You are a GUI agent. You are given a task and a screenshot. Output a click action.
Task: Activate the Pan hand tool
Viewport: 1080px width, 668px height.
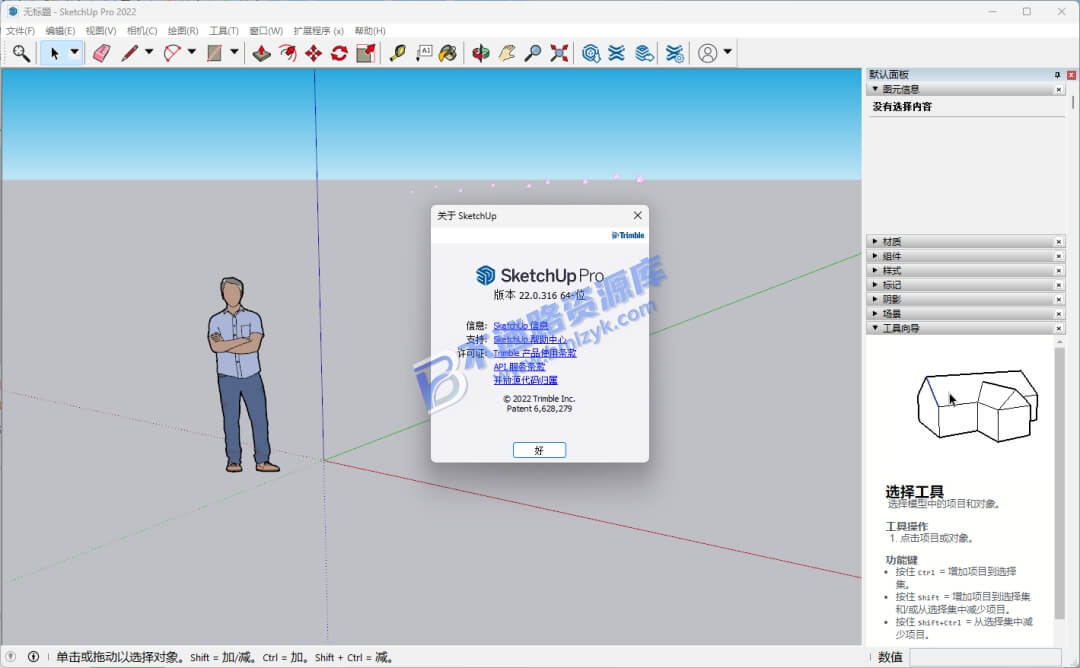507,53
